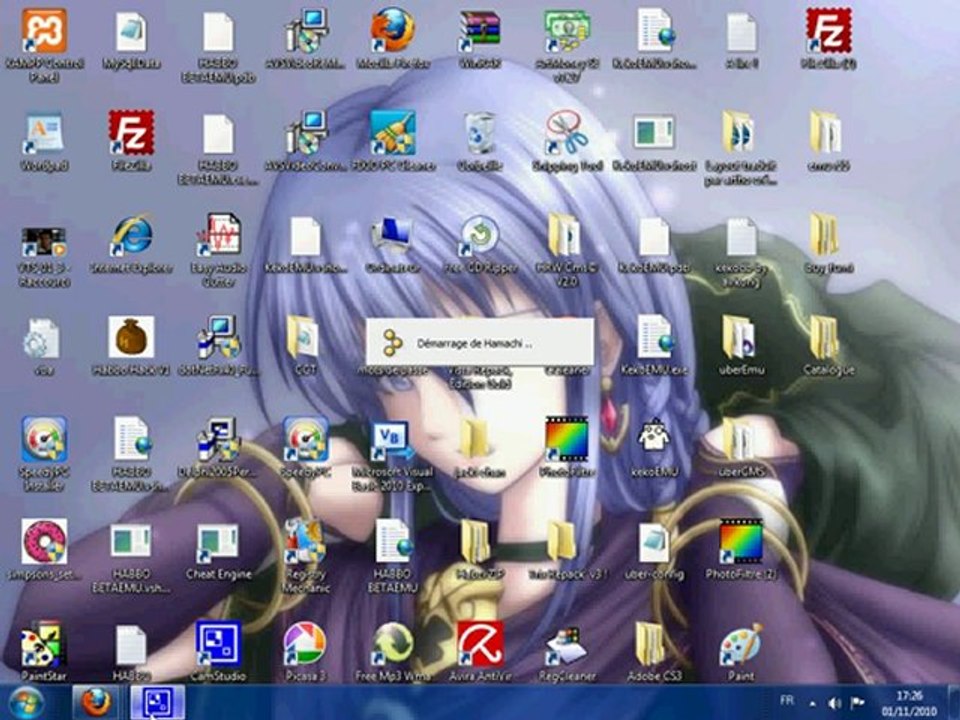960x720 pixels.
Task: Open the simpsons_set donut icon
Action: 44,542
